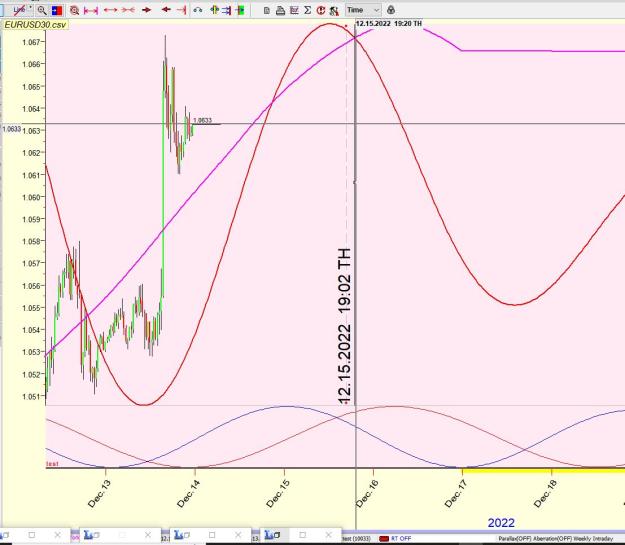Click the red compress inward arrows icon
The image size is (625, 545).
tap(128, 10)
